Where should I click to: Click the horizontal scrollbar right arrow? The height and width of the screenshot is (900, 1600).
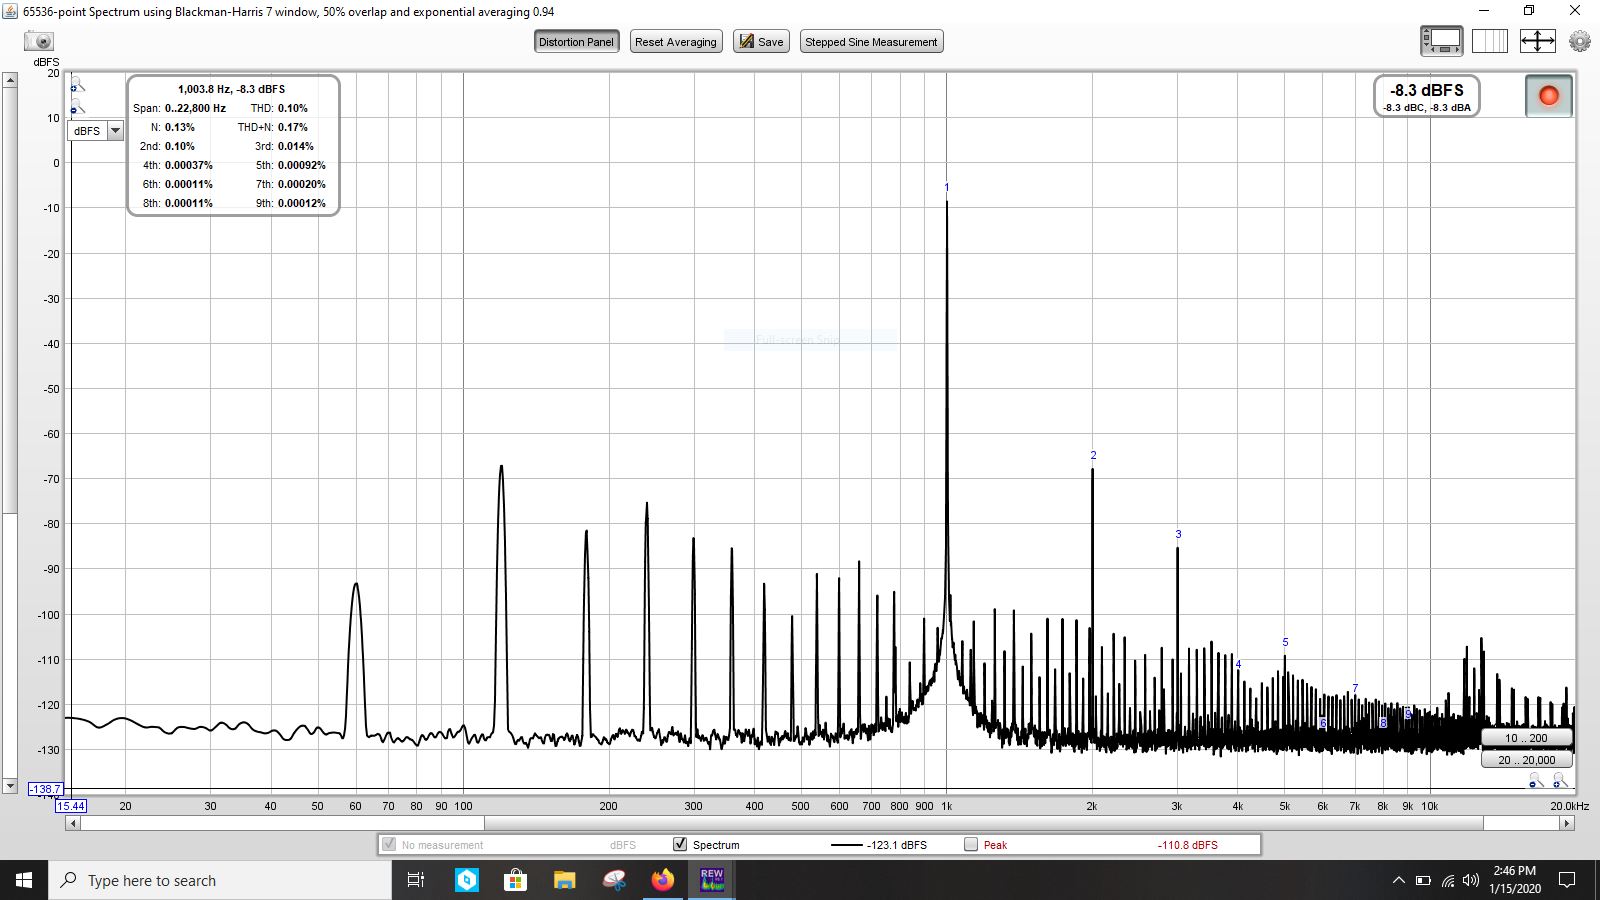(1567, 823)
